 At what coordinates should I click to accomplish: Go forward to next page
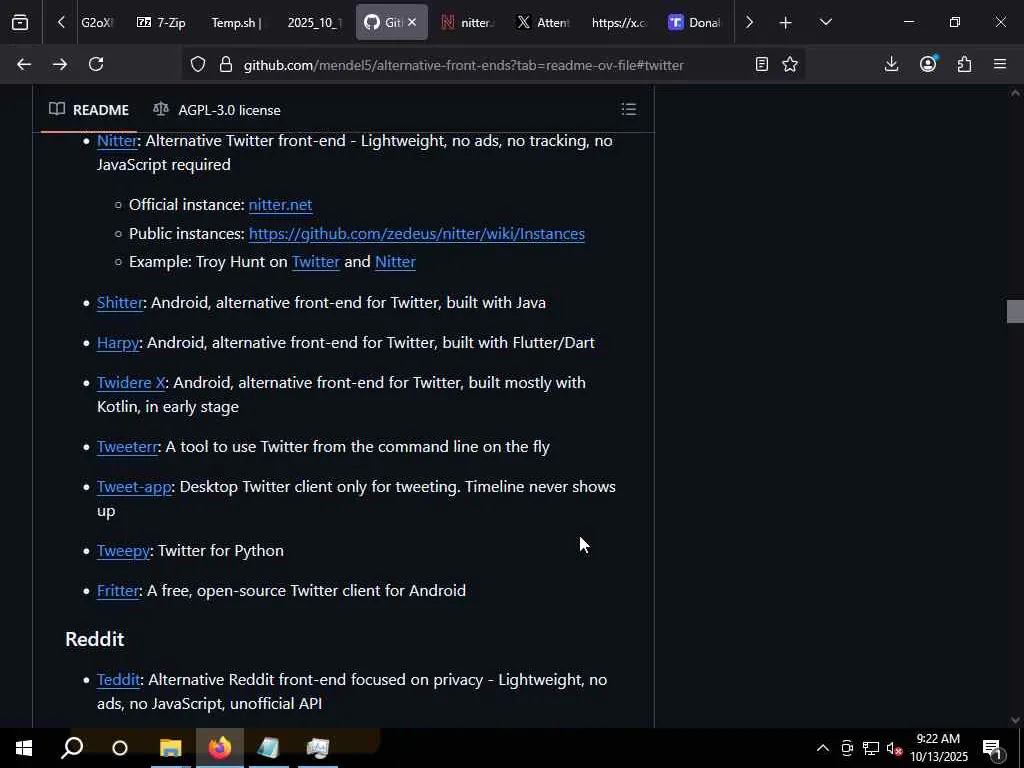(60, 65)
